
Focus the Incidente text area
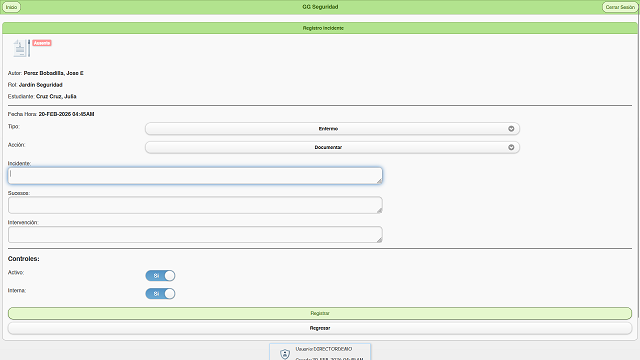[x=195, y=176]
